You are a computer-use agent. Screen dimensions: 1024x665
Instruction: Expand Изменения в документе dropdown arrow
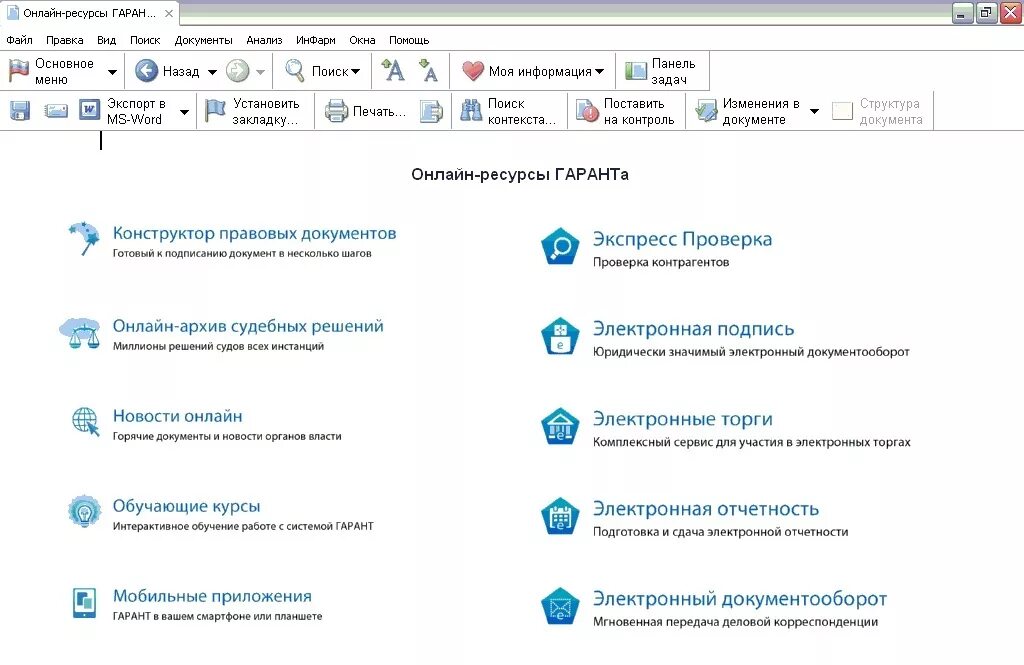(x=814, y=111)
